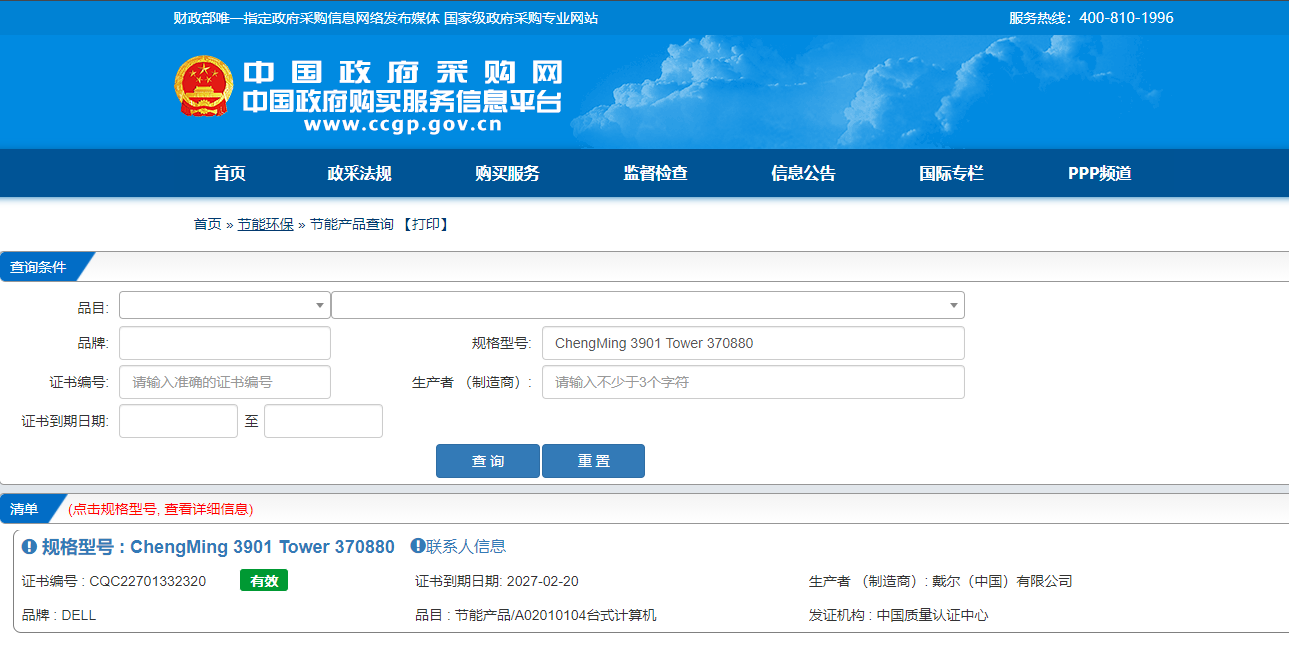Click 发证机构 : 中国质量认证中心 text
Image resolution: width=1289 pixels, height=647 pixels.
899,615
